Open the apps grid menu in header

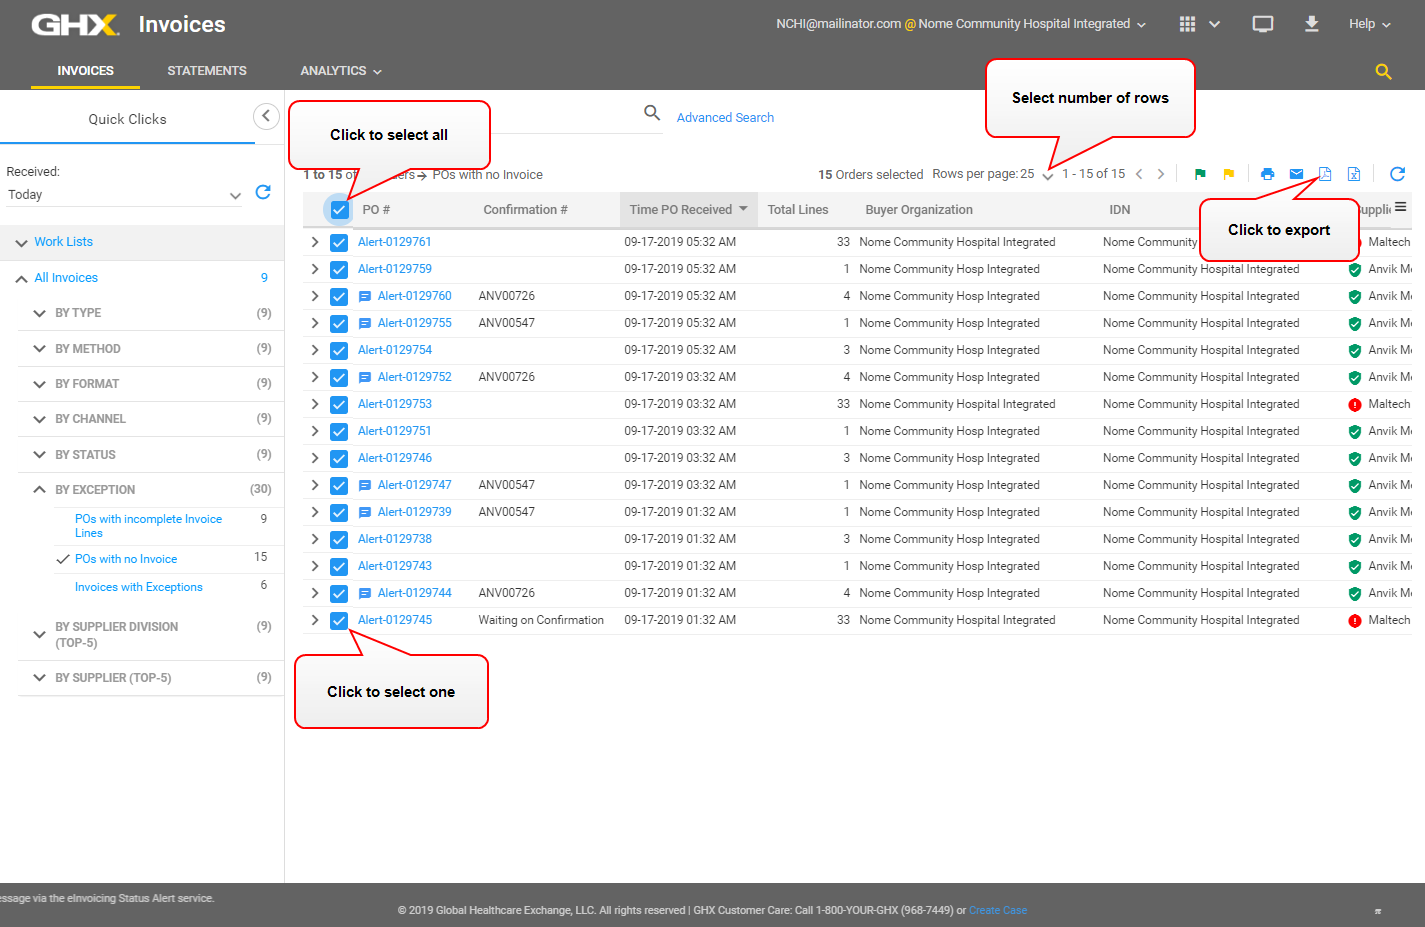point(1188,24)
